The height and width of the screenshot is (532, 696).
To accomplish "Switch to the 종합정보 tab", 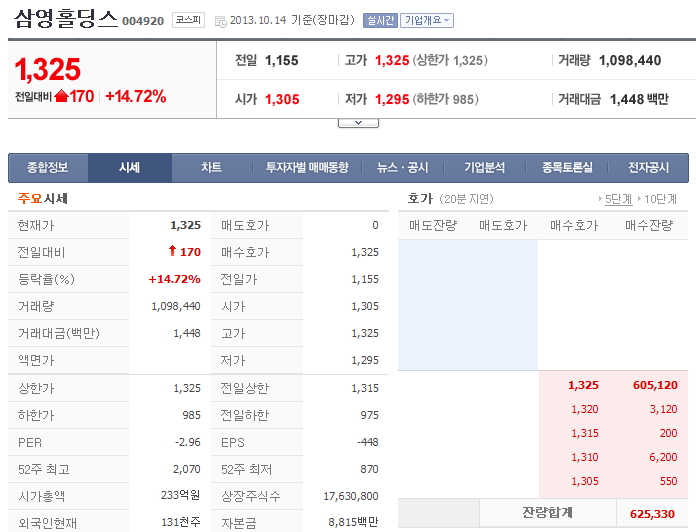I will coord(47,168).
